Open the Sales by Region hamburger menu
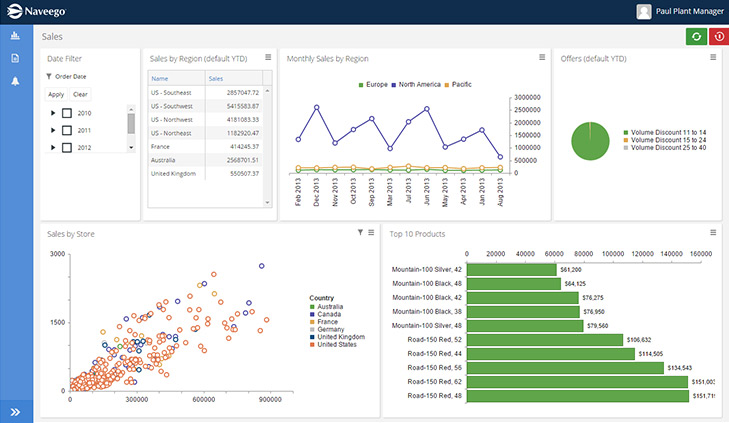The height and width of the screenshot is (423, 729). tap(268, 58)
